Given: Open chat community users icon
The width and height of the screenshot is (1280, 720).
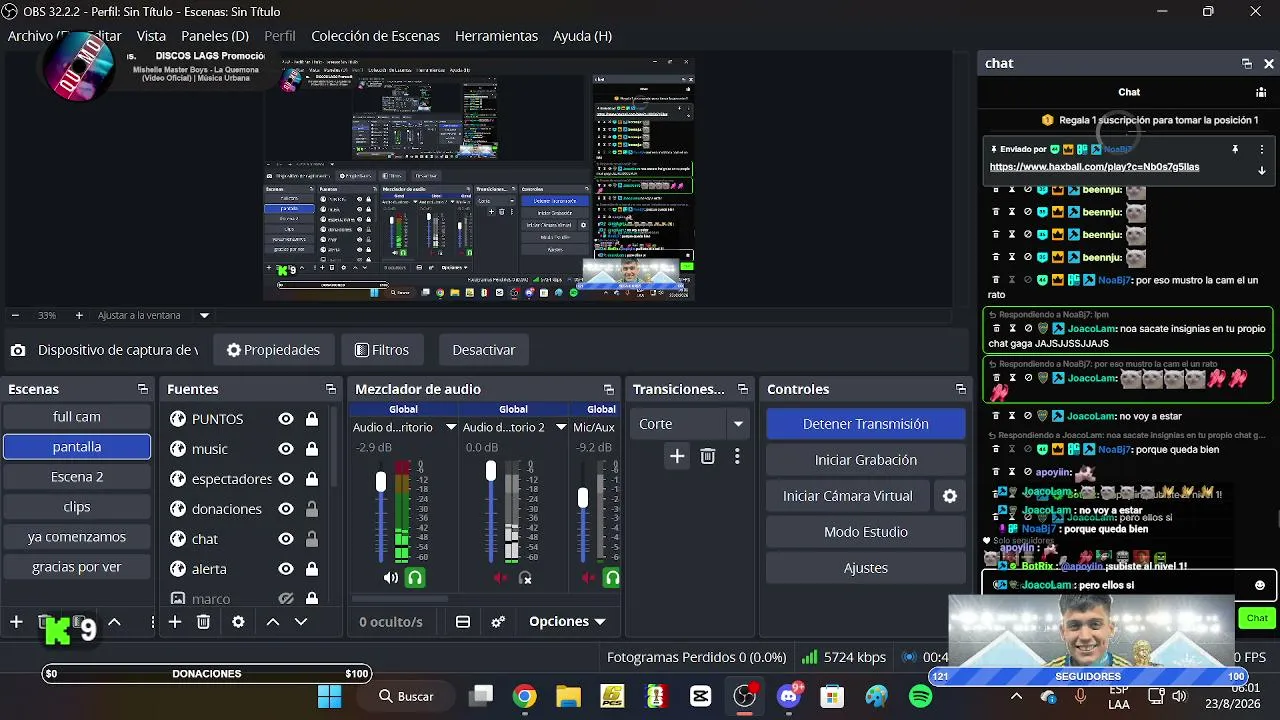Looking at the screenshot, I should (1261, 92).
